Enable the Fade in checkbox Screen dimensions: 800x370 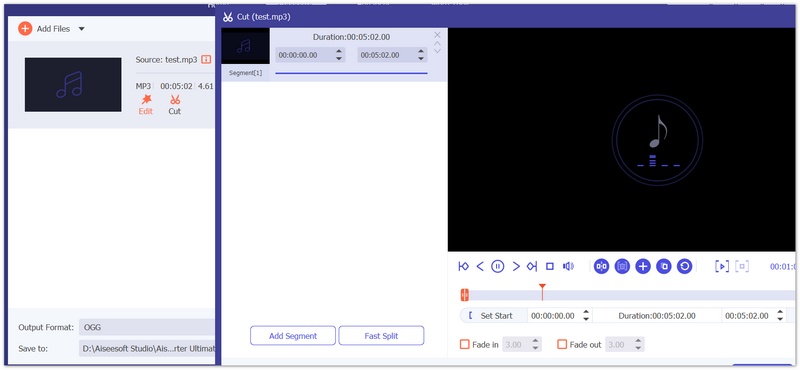click(x=464, y=344)
